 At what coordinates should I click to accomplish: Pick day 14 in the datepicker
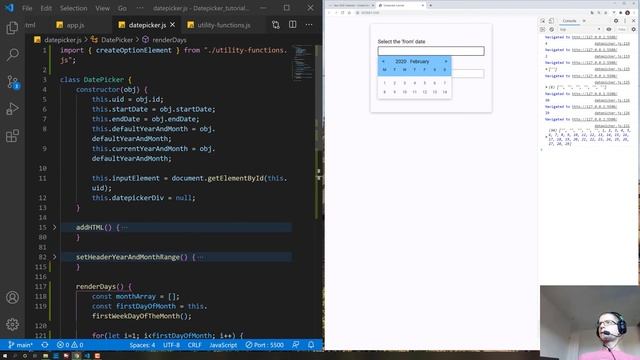pyautogui.click(x=445, y=92)
